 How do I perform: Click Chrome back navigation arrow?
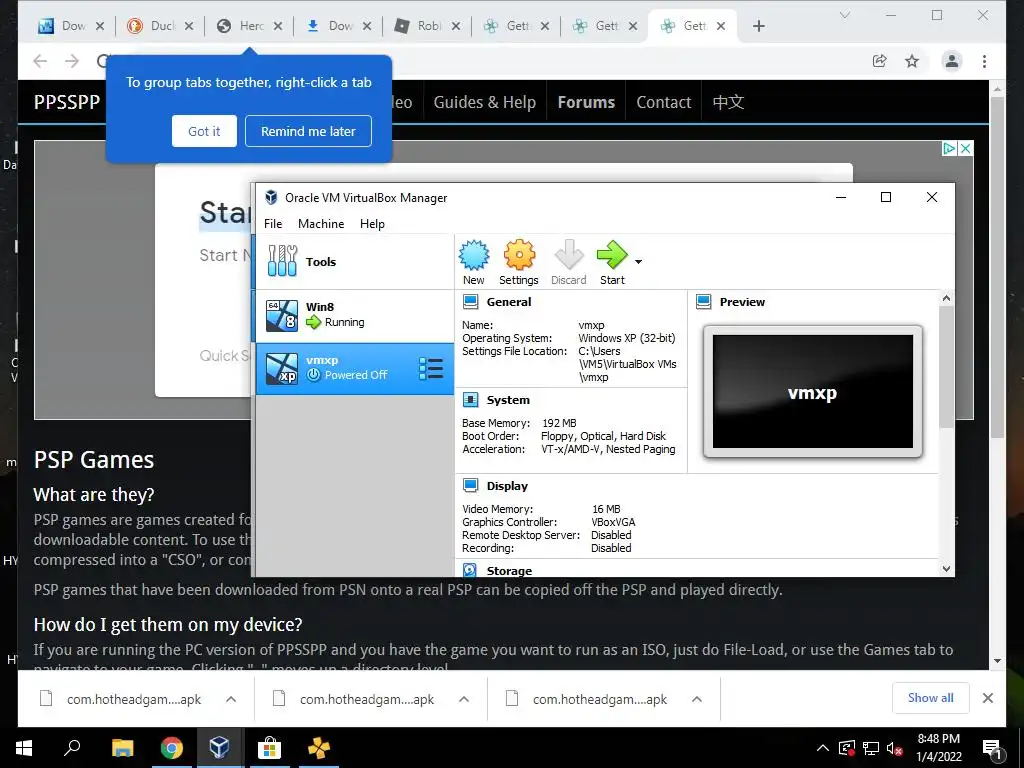[x=40, y=61]
